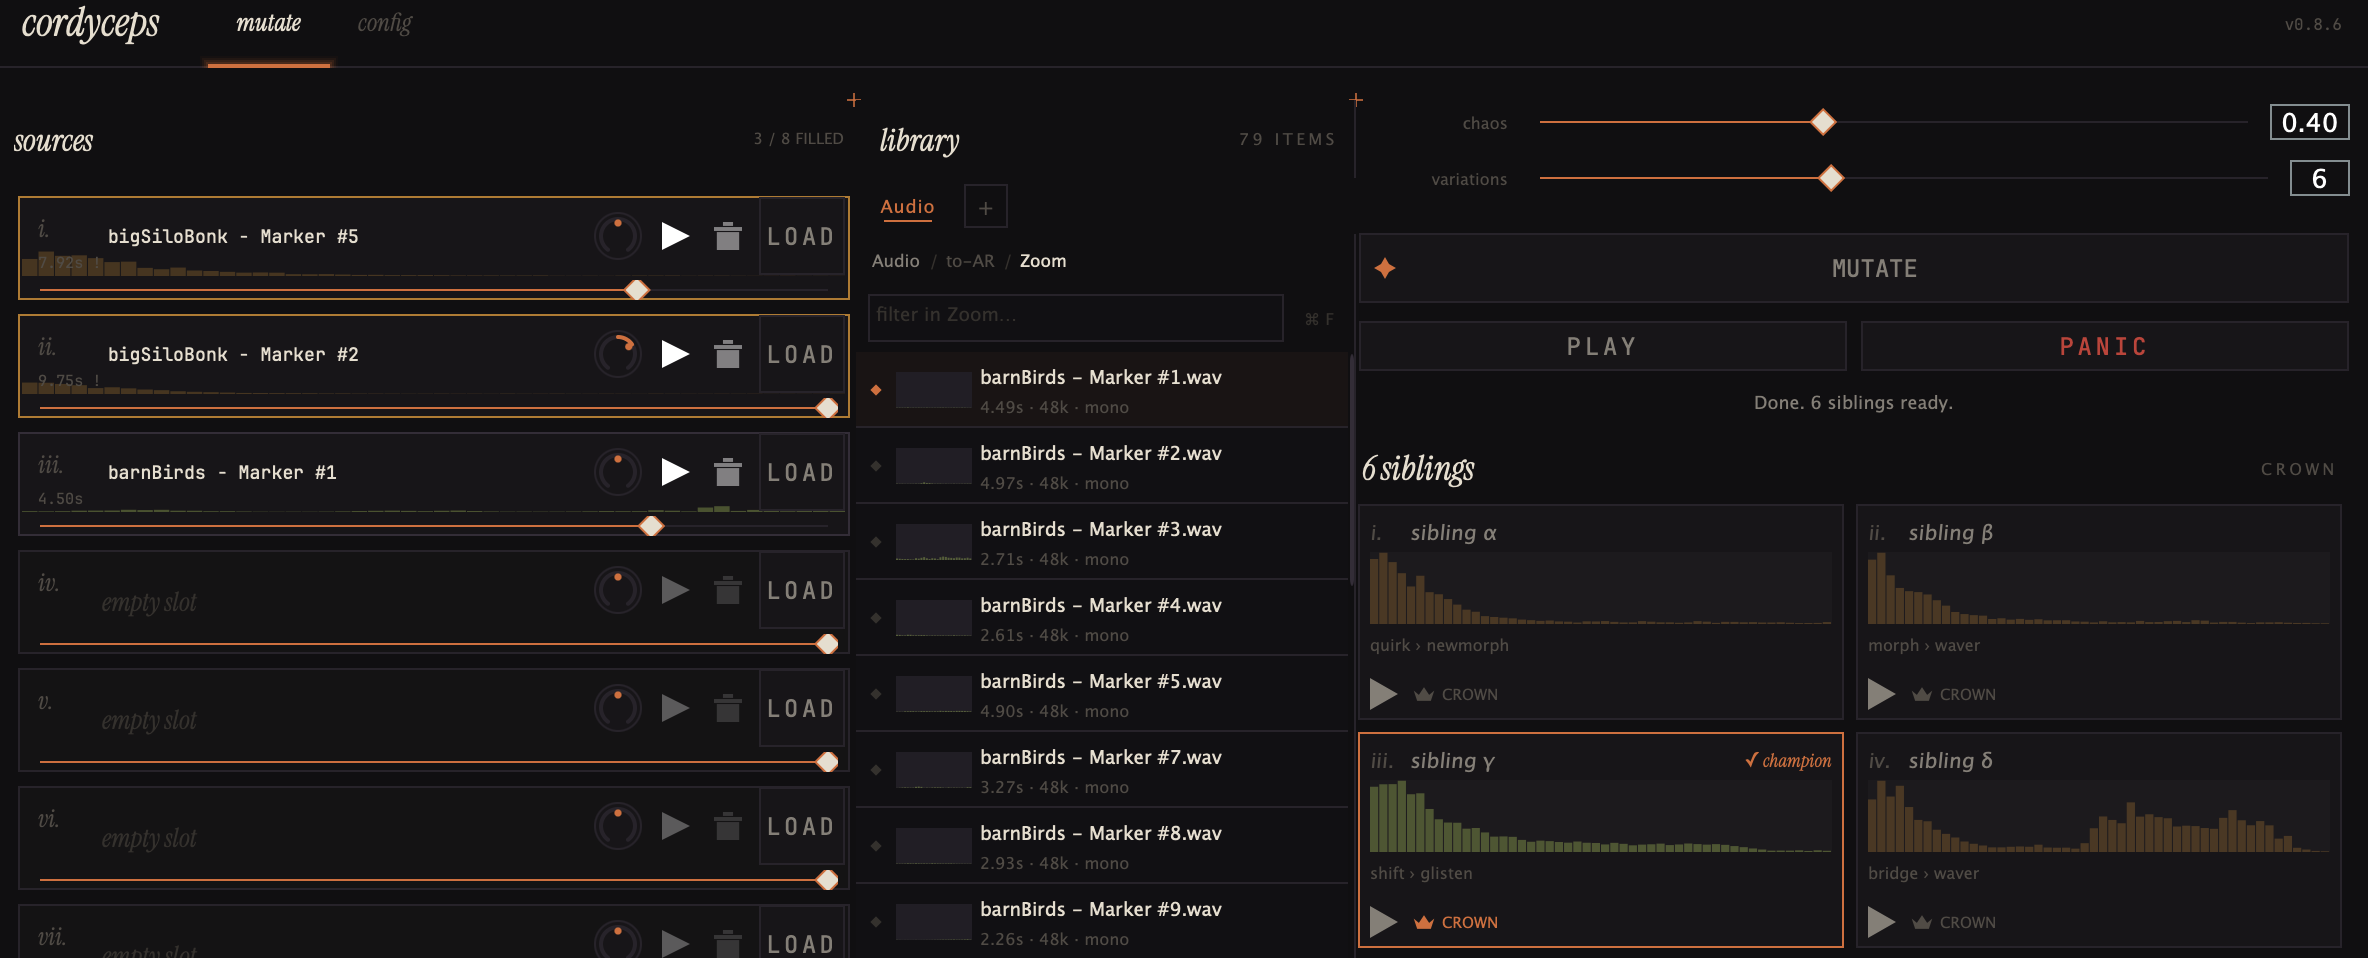Focus the filter in Zoom field
This screenshot has height=958, width=2368.
pos(1075,316)
